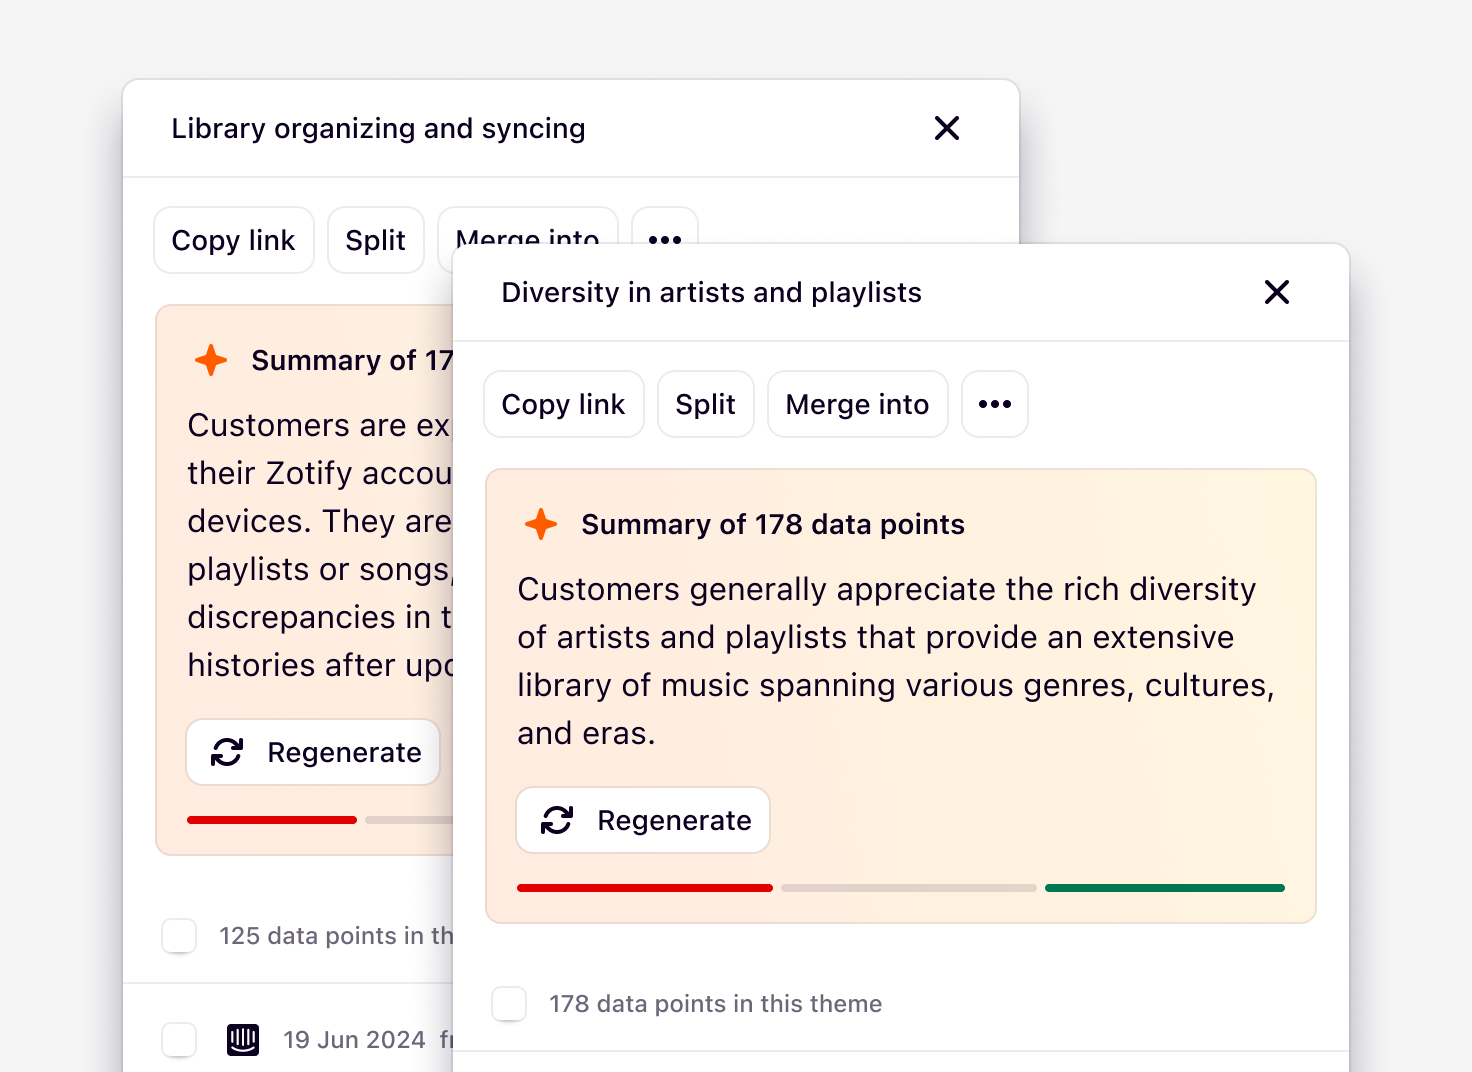Regenerate the Diversity theme summary

pyautogui.click(x=643, y=820)
